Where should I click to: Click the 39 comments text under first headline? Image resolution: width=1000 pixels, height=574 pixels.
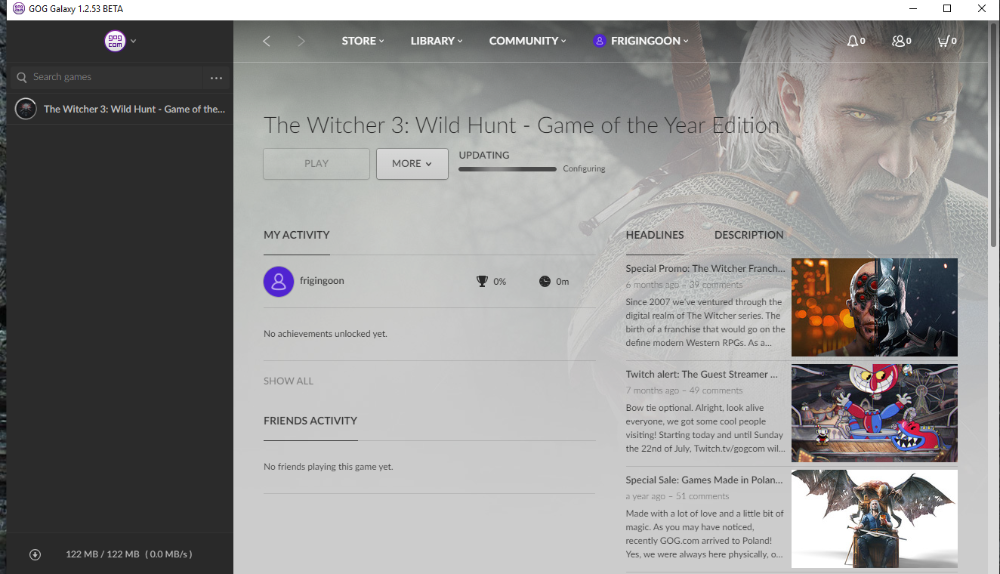point(716,284)
